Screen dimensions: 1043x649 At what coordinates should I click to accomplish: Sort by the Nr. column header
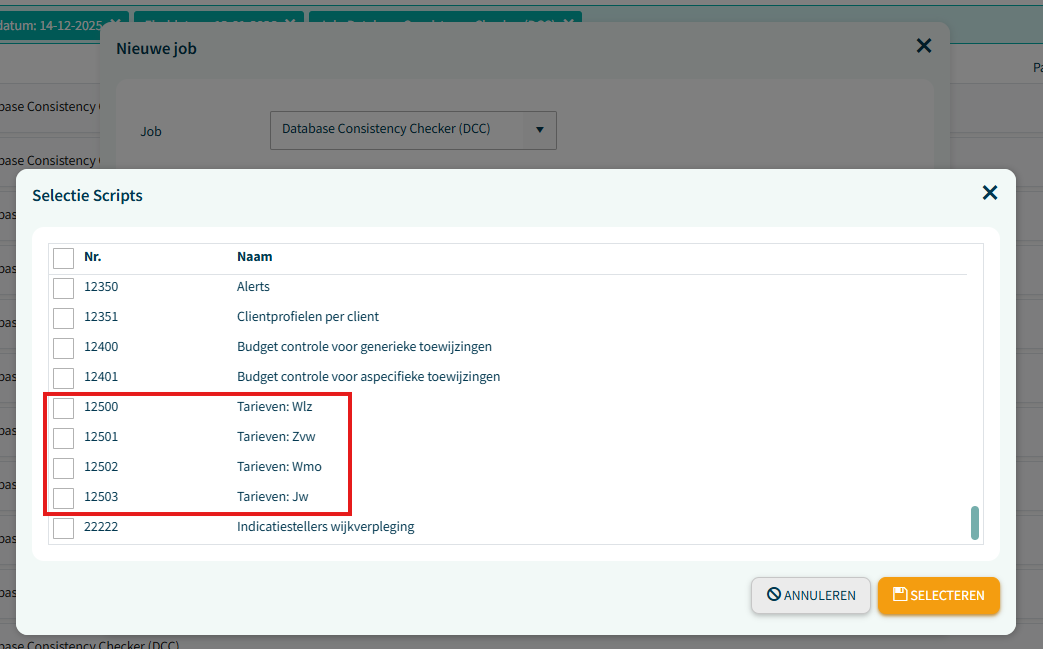(x=93, y=257)
